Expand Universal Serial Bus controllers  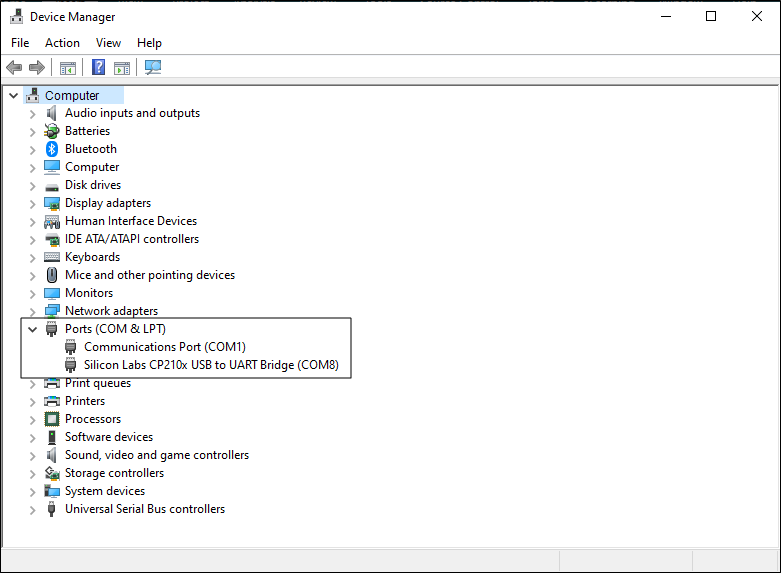33,510
